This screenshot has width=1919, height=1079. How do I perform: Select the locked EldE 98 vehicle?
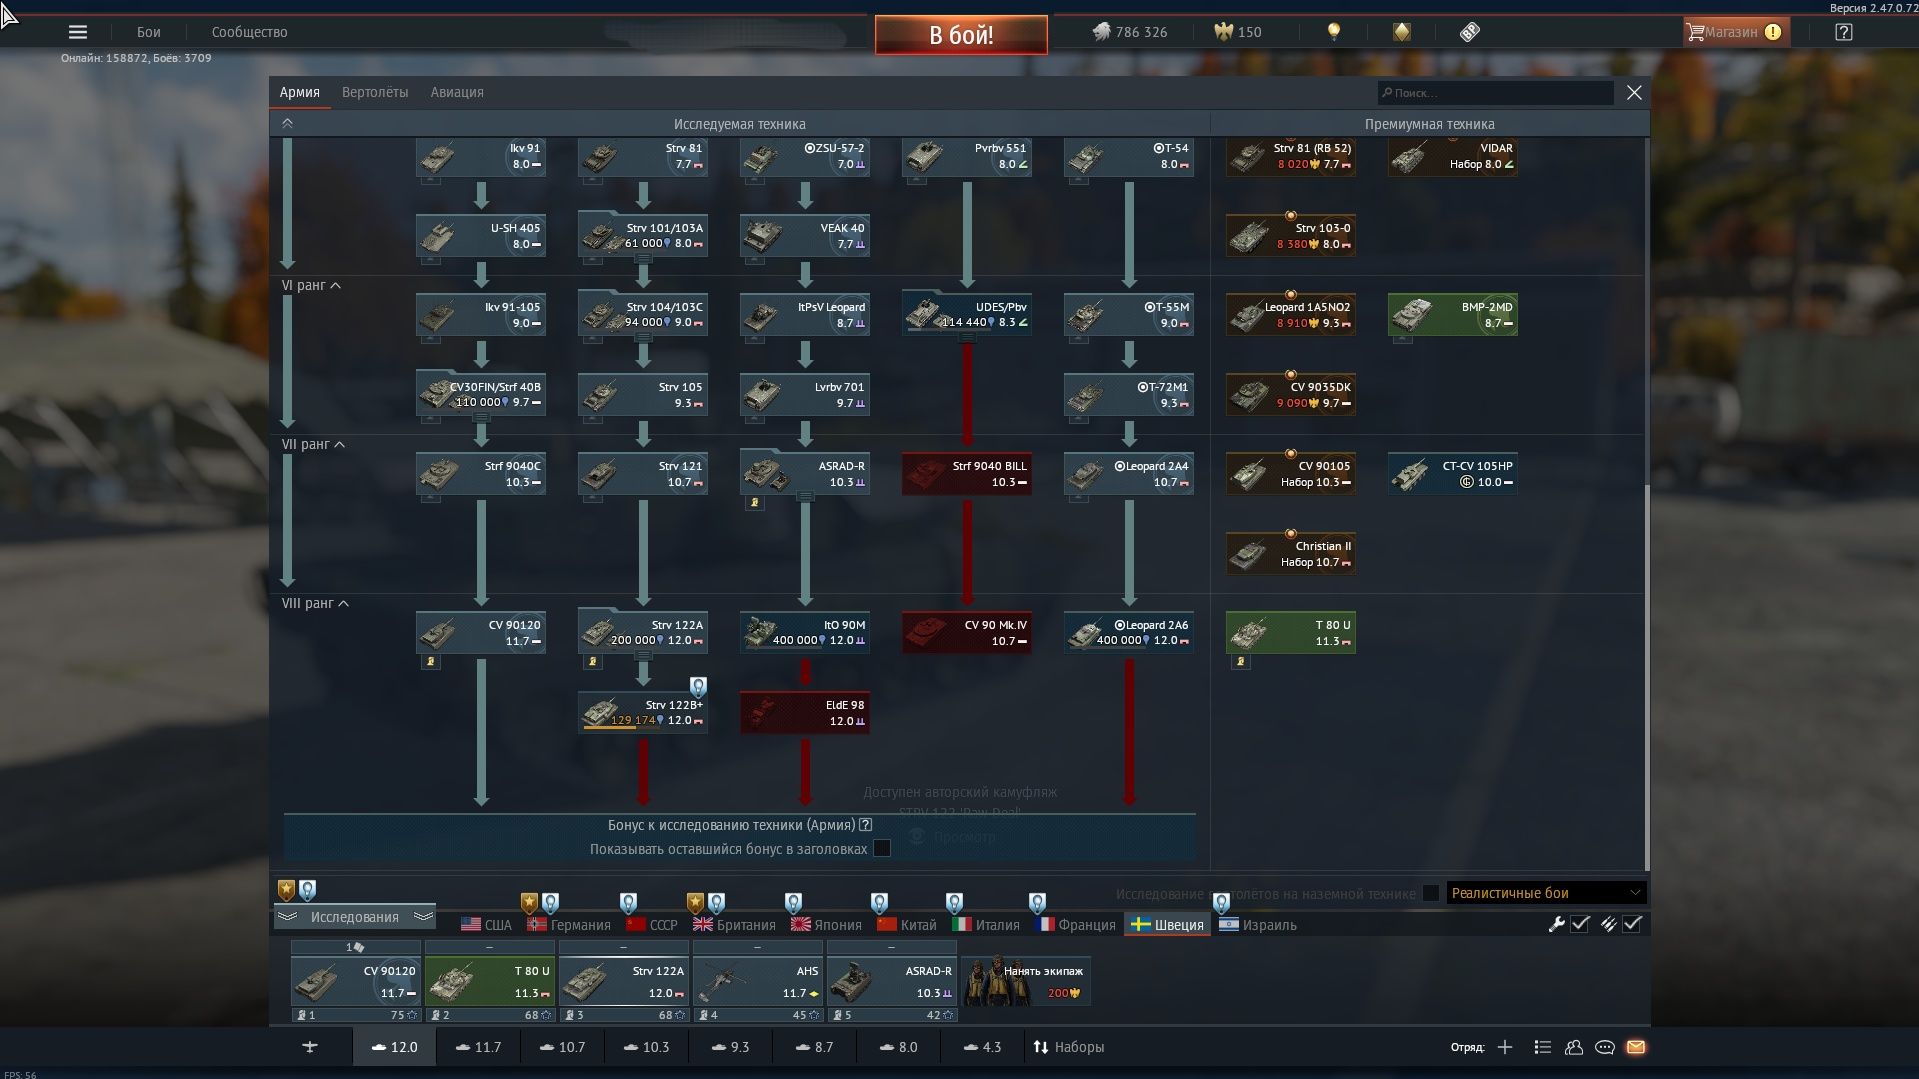click(805, 712)
